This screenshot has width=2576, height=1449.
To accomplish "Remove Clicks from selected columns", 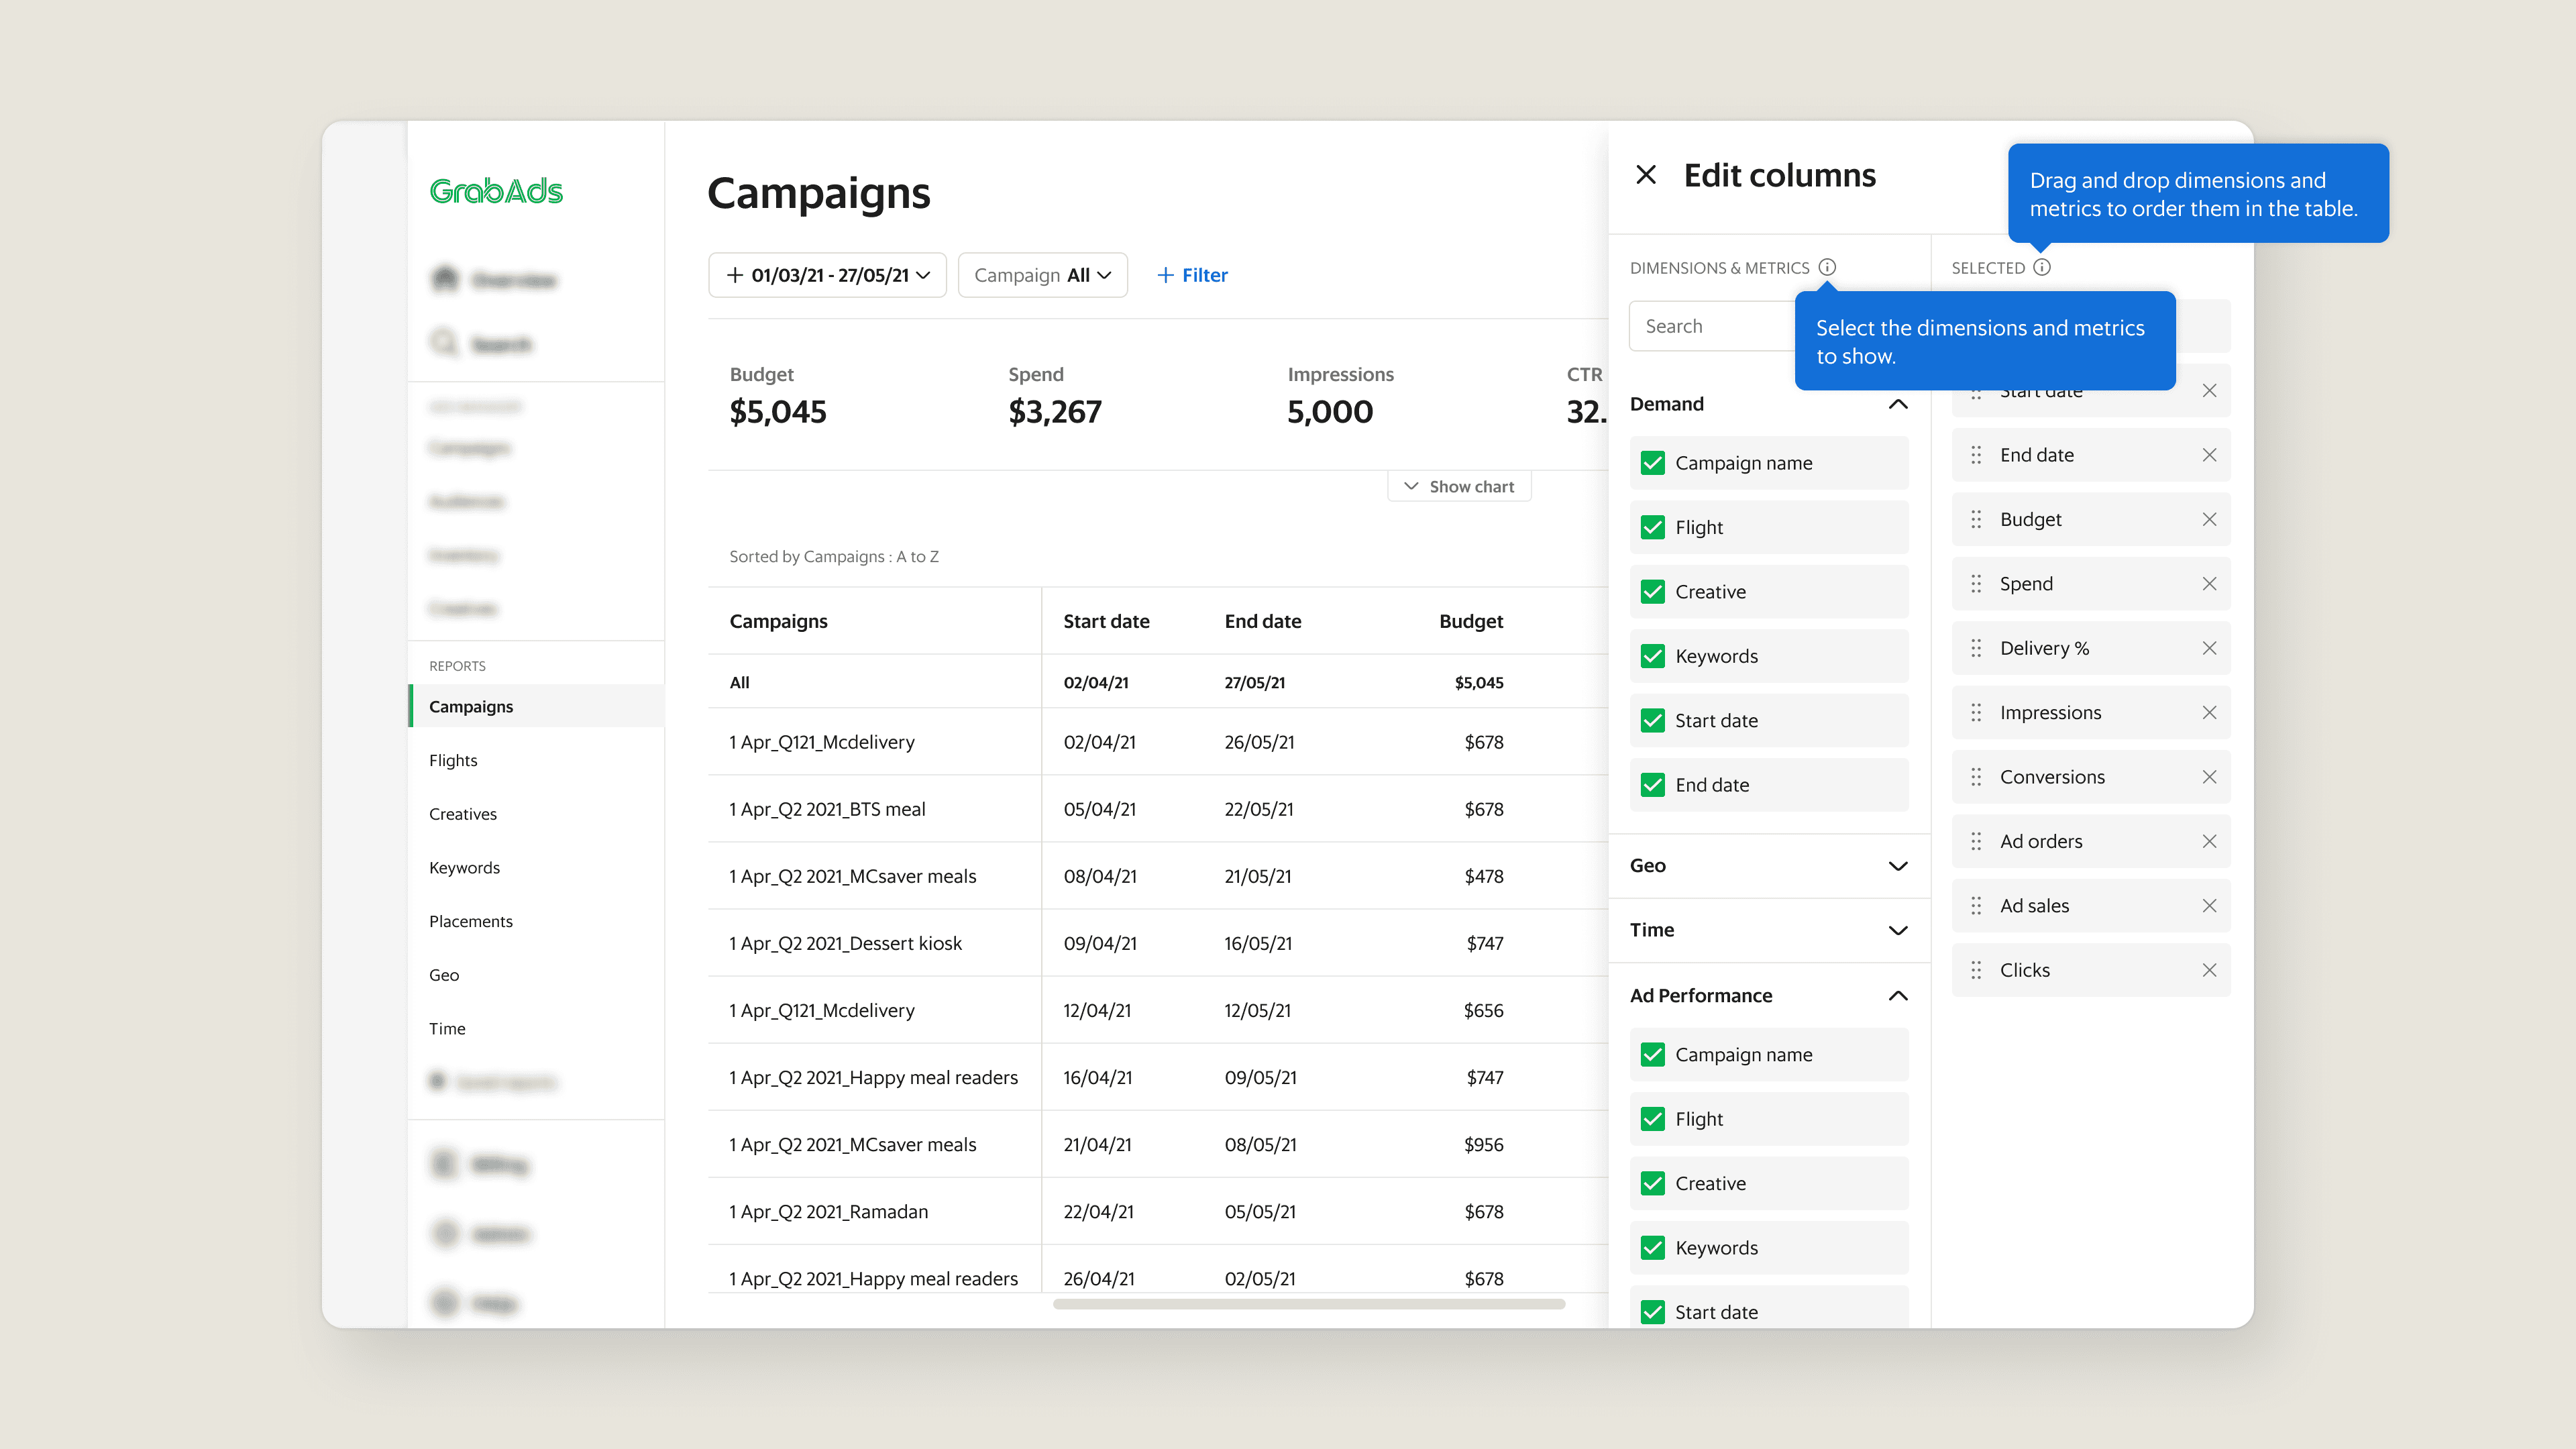I will tap(2209, 970).
